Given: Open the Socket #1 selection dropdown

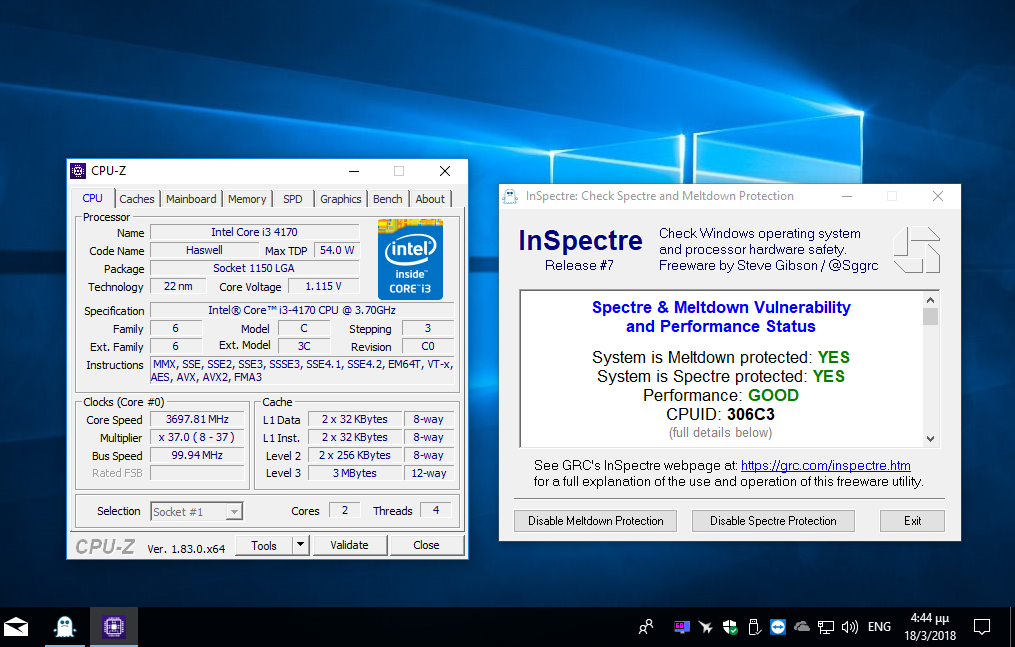Looking at the screenshot, I should click(x=197, y=512).
